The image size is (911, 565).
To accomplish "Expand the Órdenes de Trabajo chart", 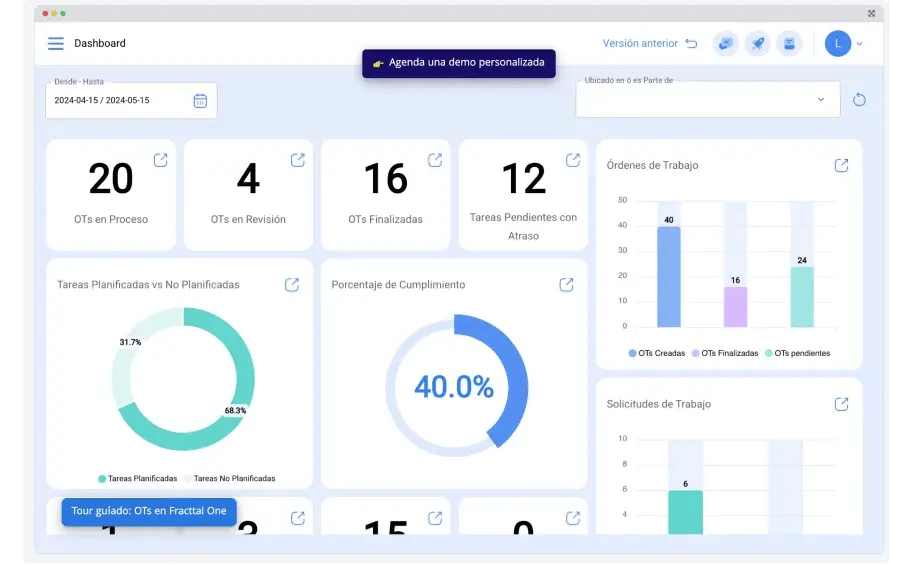I will (x=841, y=165).
